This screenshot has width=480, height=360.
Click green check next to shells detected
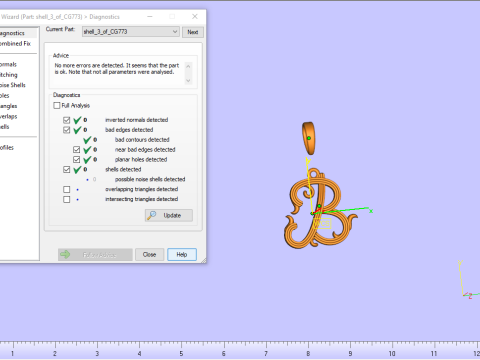point(77,170)
